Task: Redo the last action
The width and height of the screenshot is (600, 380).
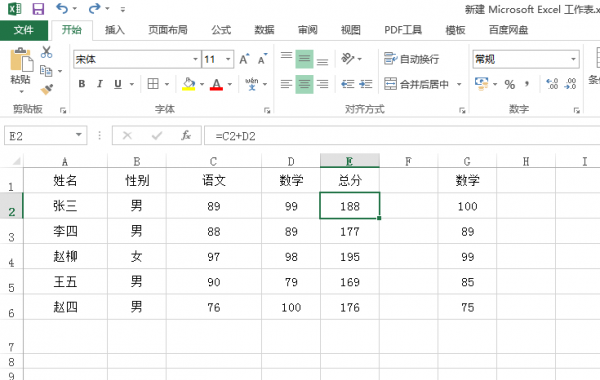Action: pyautogui.click(x=94, y=8)
